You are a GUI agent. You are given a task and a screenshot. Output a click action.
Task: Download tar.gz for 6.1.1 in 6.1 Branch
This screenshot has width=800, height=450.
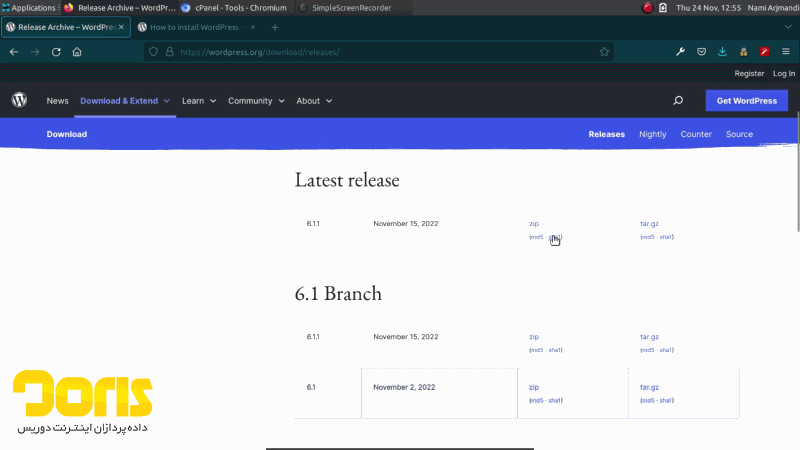[649, 337]
